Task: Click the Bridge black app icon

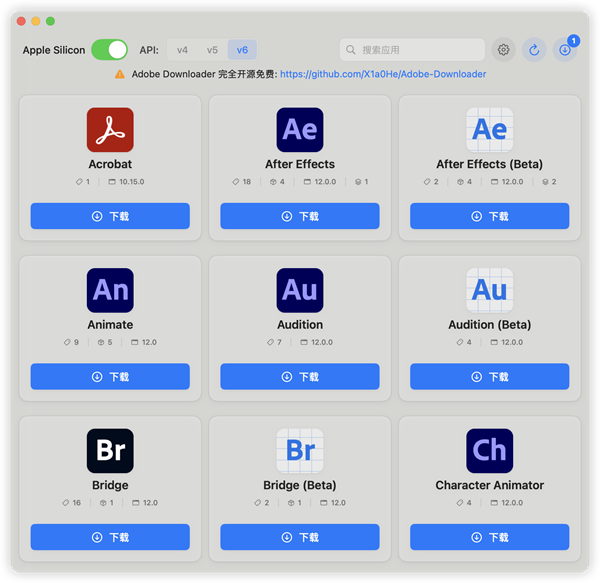Action: pos(110,451)
